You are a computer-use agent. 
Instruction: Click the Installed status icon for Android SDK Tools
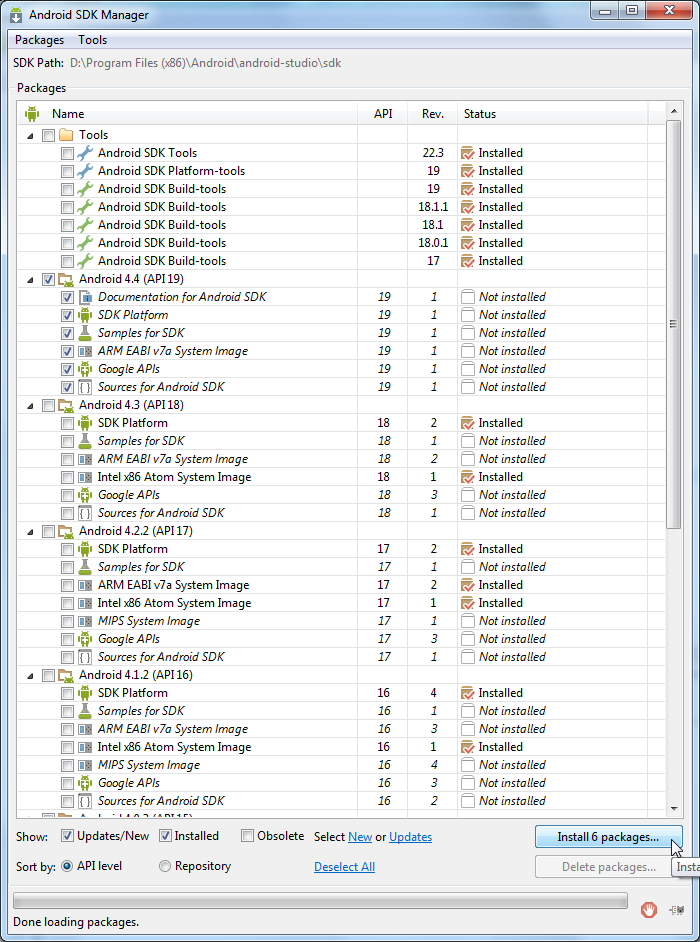(x=467, y=153)
